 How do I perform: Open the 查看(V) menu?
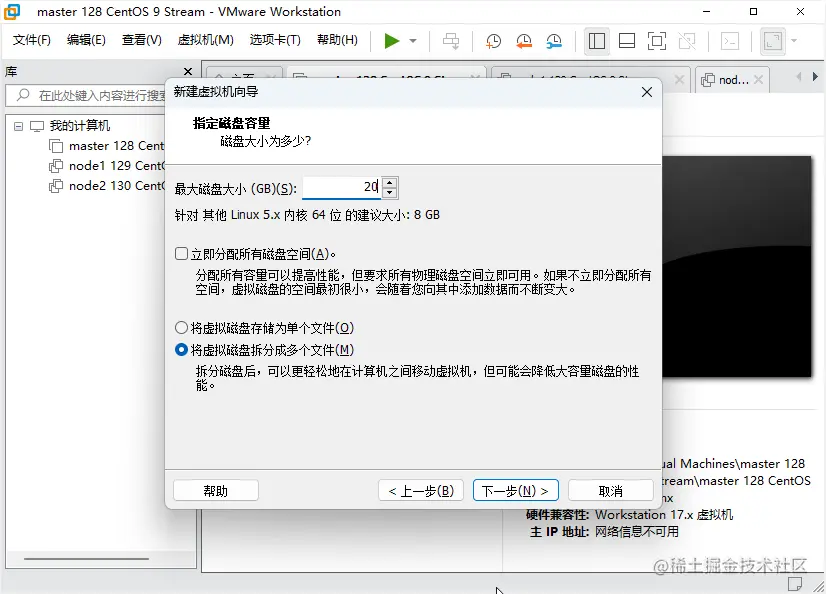(141, 40)
